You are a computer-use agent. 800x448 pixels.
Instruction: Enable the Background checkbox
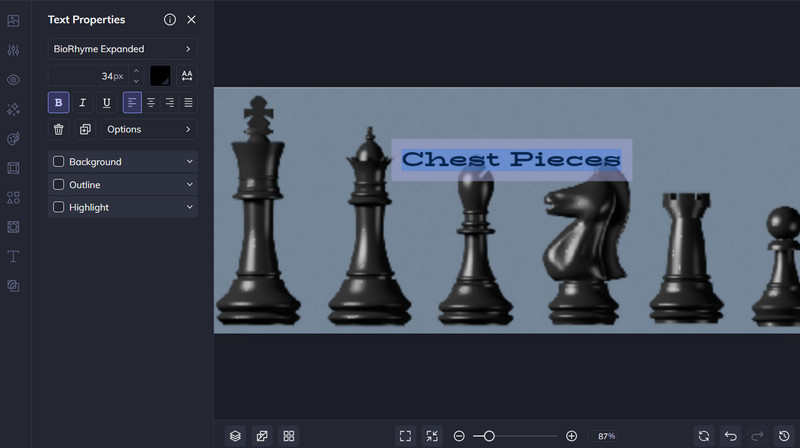click(x=59, y=162)
